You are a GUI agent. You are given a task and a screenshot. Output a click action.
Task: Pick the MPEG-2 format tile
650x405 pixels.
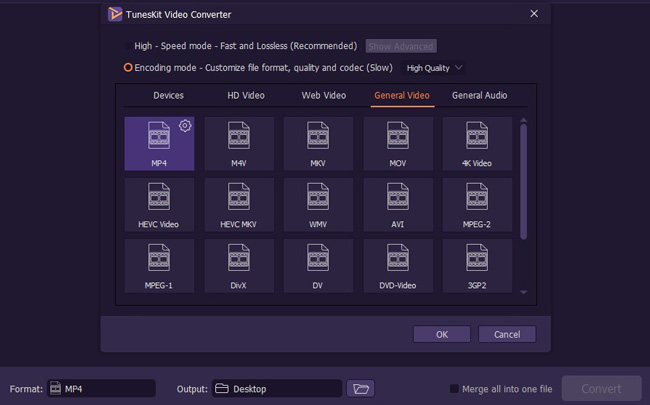[x=477, y=205]
